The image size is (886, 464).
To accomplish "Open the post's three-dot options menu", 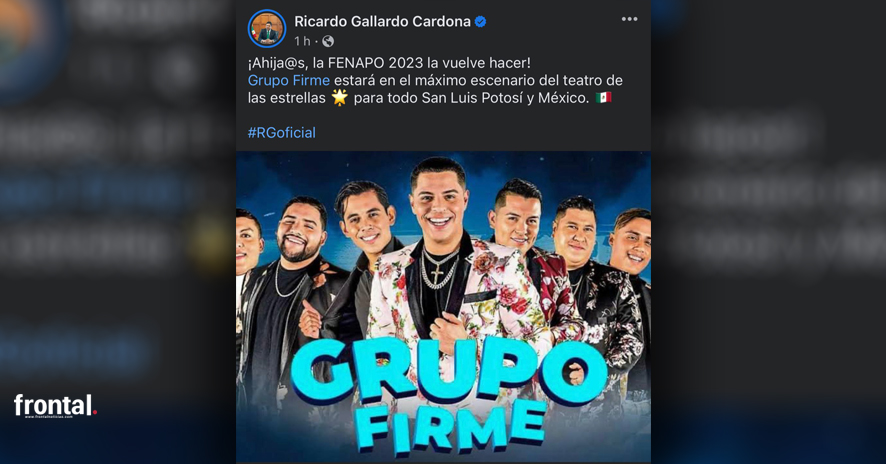I will (x=629, y=19).
